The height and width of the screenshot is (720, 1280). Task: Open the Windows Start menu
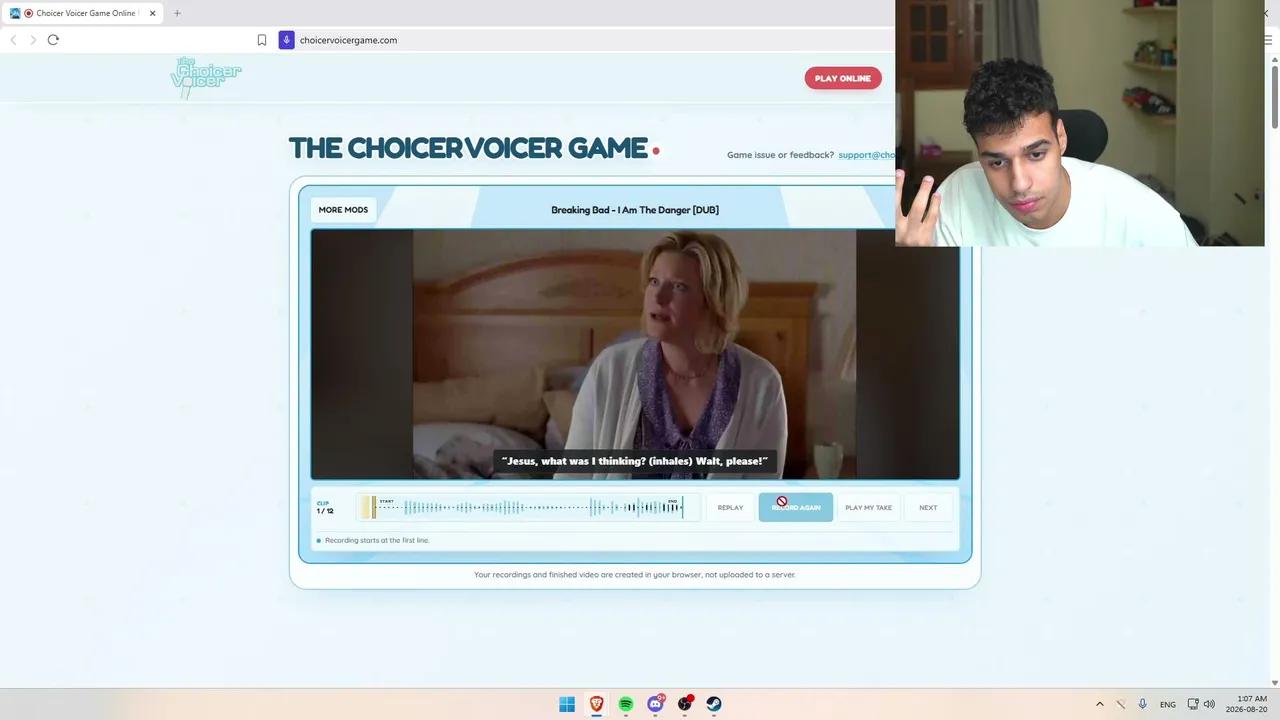[567, 704]
